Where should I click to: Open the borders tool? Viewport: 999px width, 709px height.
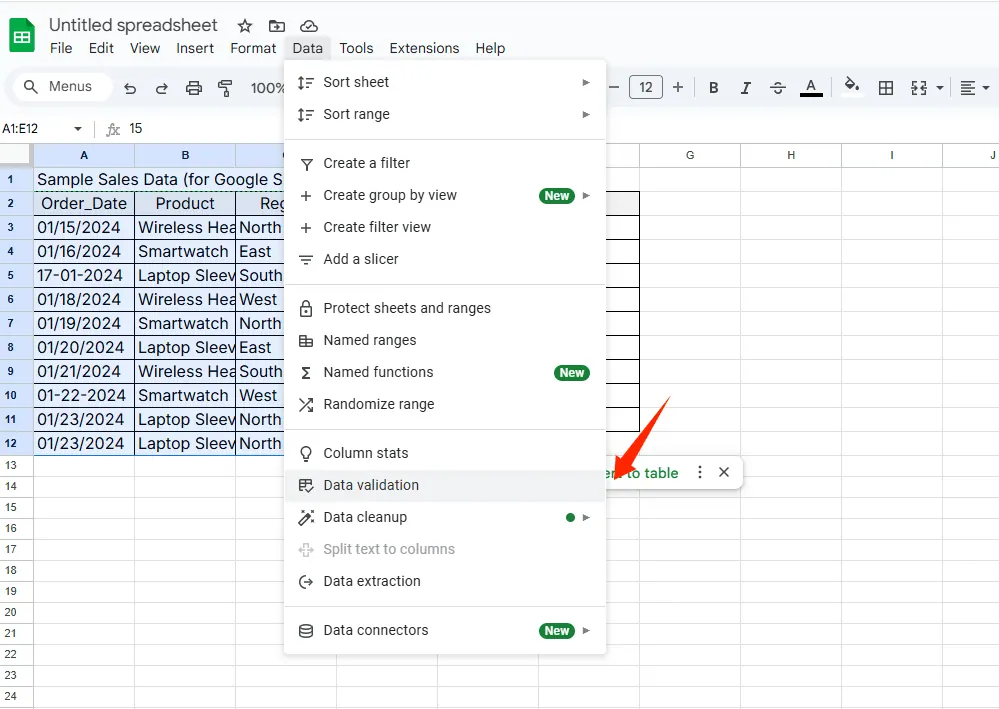pos(885,88)
